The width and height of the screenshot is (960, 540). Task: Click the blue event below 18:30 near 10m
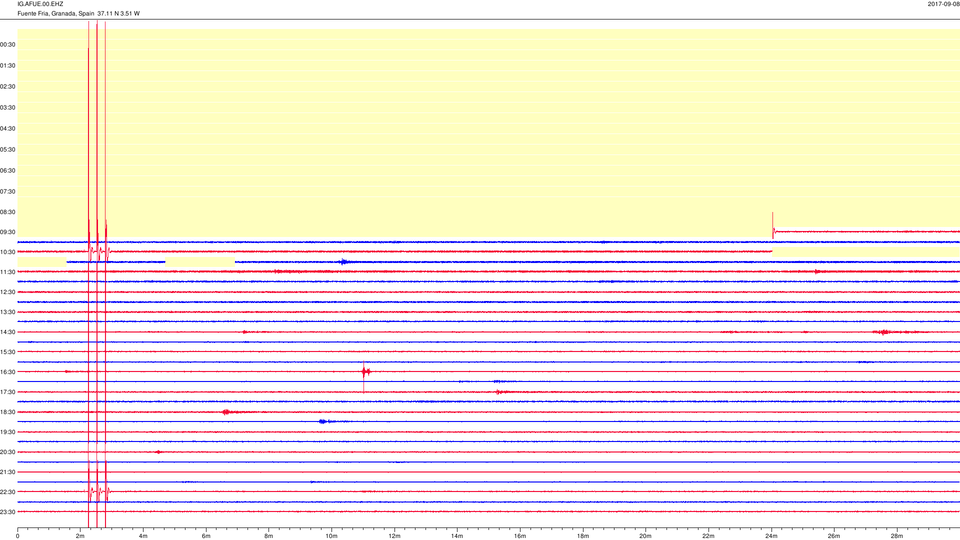tap(323, 421)
